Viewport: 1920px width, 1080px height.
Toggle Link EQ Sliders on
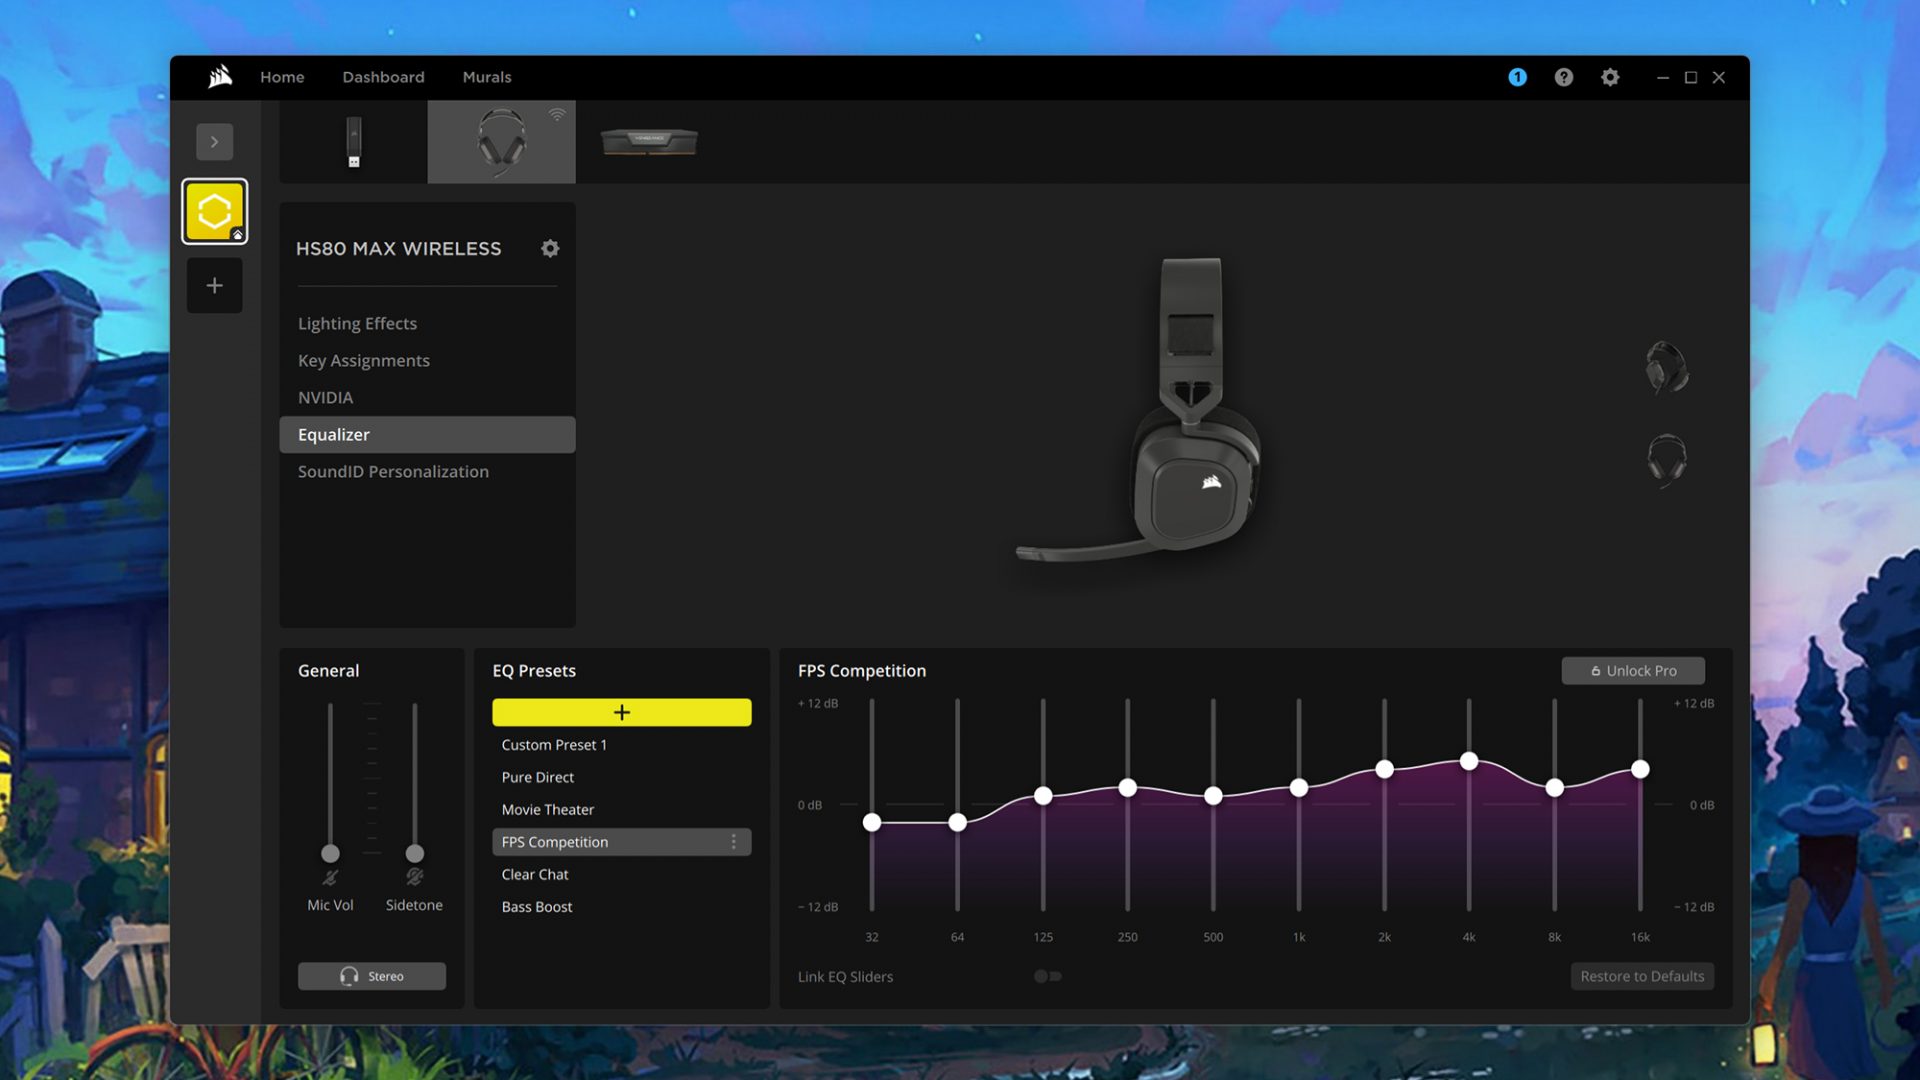click(1044, 976)
